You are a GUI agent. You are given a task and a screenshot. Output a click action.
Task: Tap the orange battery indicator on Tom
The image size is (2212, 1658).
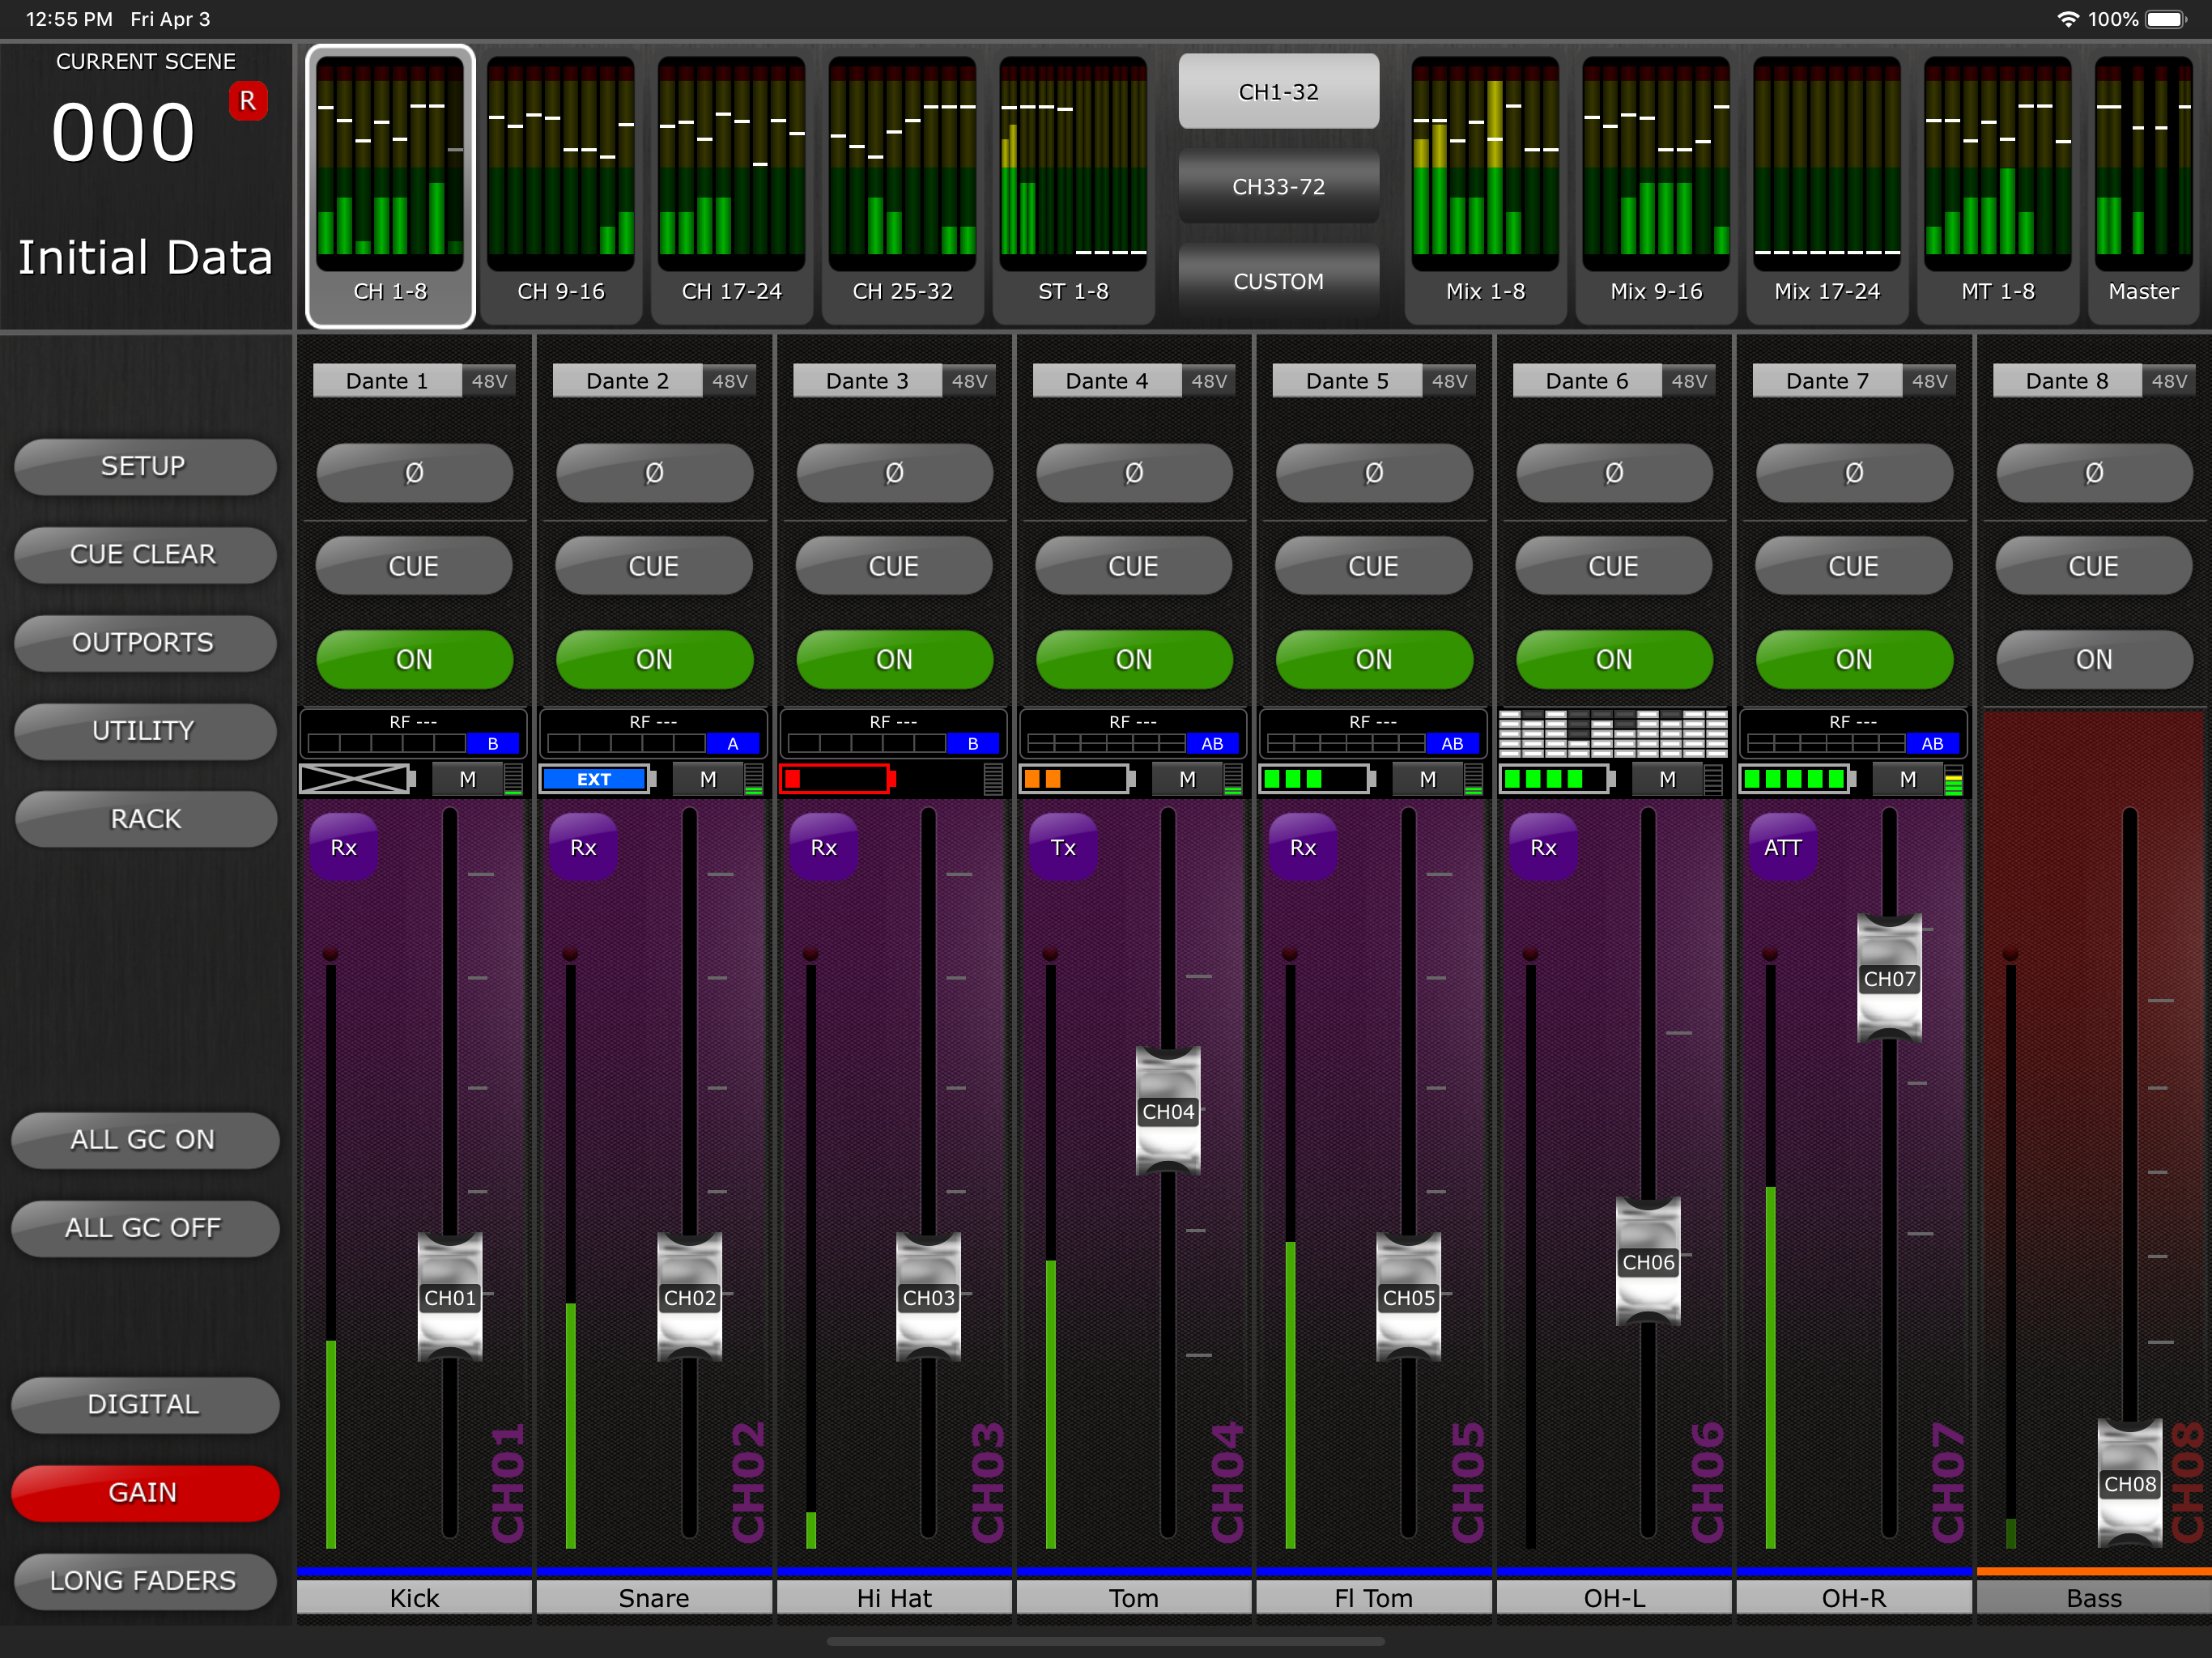1077,779
